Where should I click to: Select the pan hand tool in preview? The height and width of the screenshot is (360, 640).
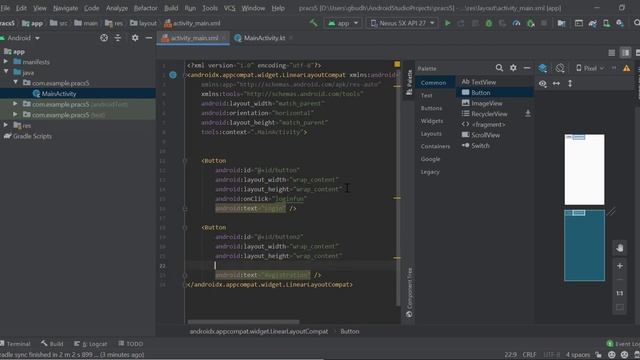tap(620, 248)
